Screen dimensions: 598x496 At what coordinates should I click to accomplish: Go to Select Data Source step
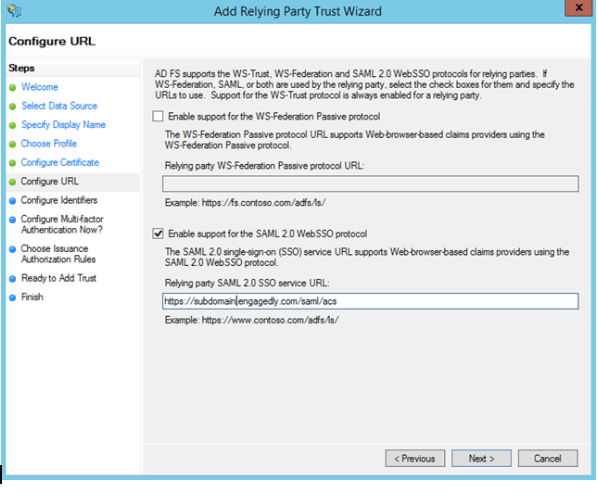click(x=59, y=106)
